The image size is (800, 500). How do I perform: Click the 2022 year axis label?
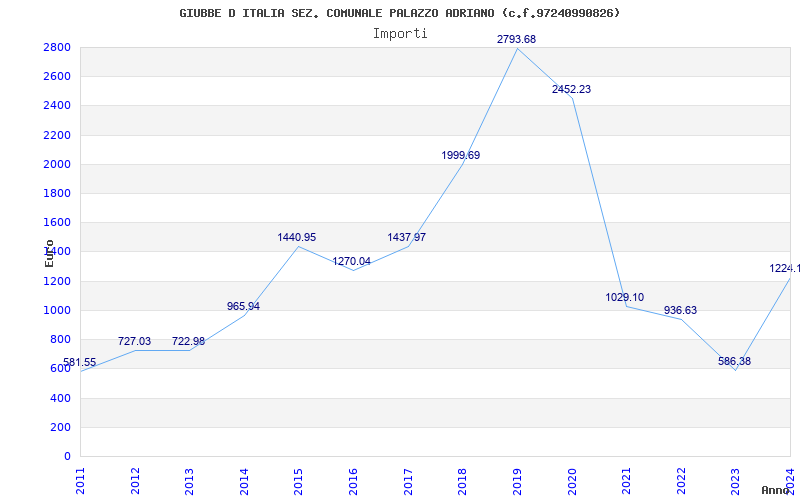tap(681, 481)
